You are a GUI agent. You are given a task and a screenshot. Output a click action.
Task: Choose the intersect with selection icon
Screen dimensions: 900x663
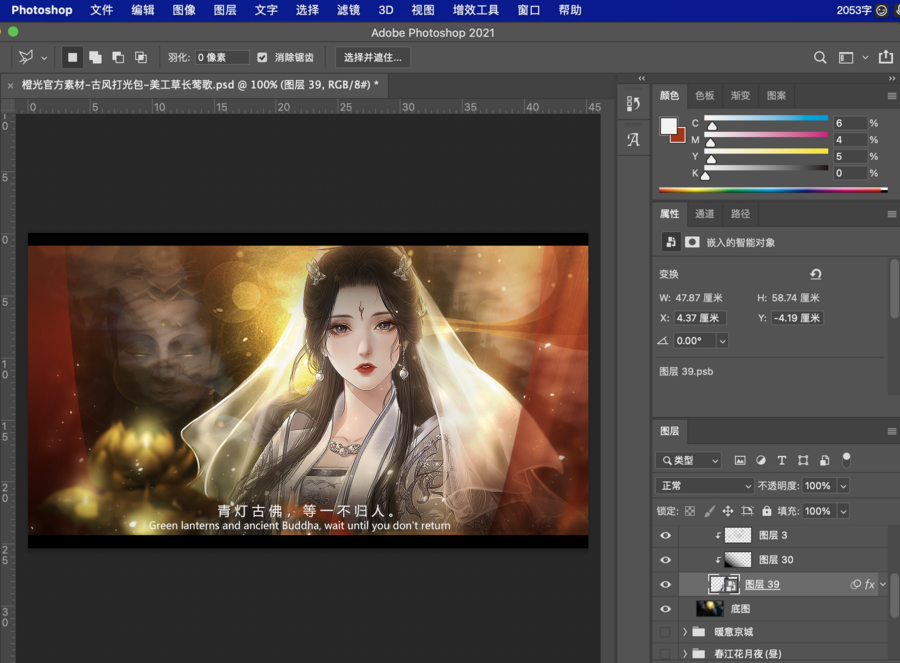tap(141, 58)
